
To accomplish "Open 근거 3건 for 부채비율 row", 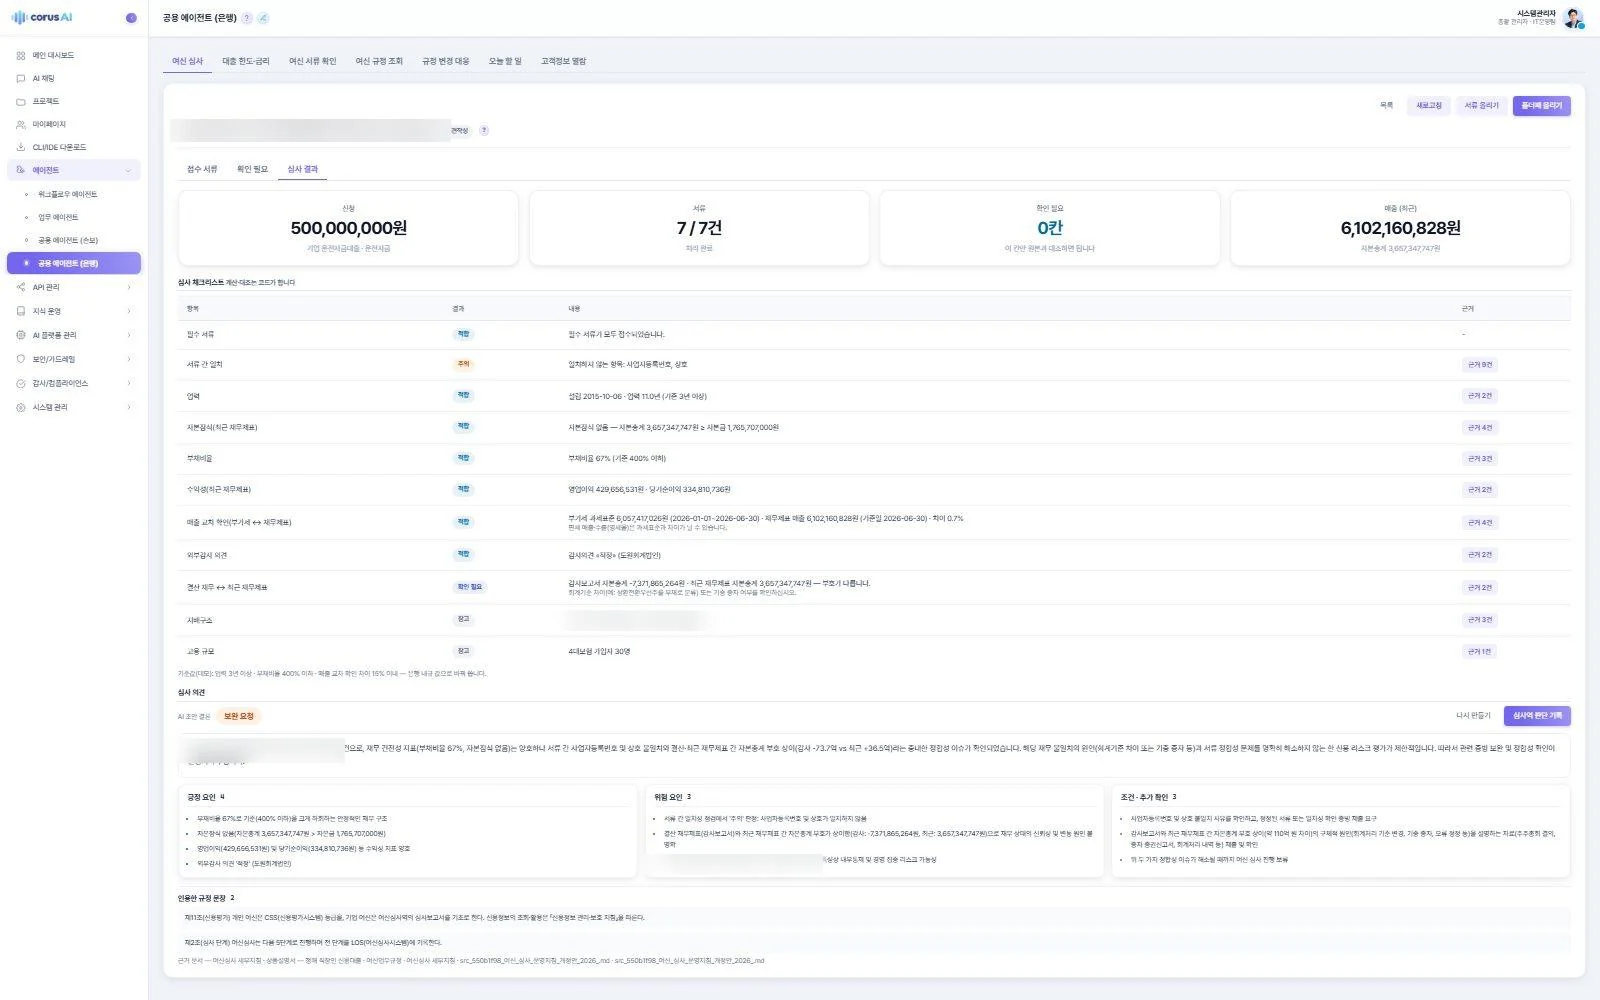I will [1480, 459].
